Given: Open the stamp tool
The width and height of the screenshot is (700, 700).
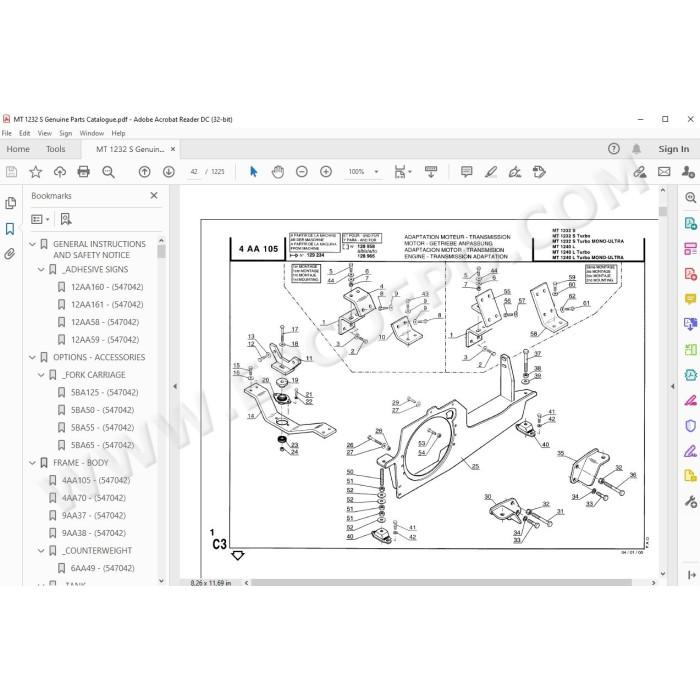Looking at the screenshot, I should point(539,172).
